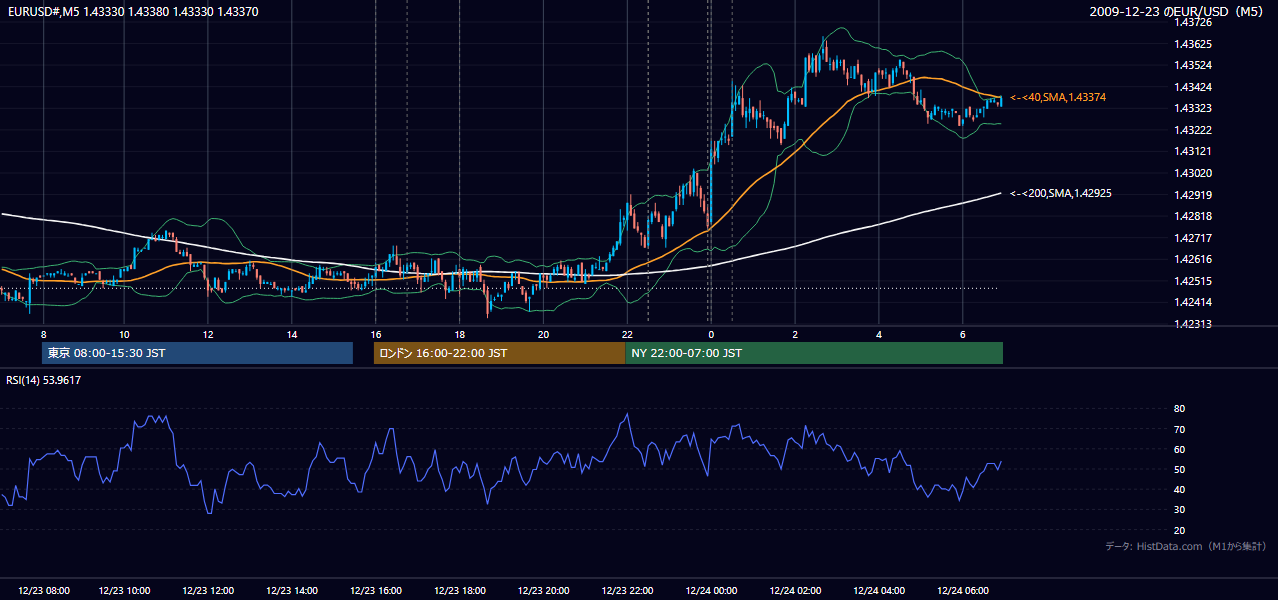The image size is (1278, 600).
Task: Click the ロンドン 16:00-22:00 JST session bar
Action: click(x=499, y=353)
